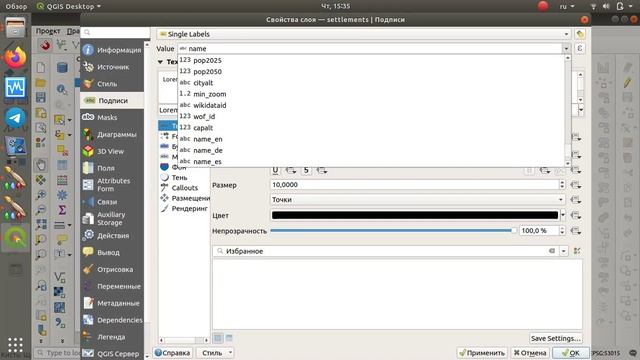The image size is (640, 360).
Task: Open the Источник section
Action: [x=112, y=67]
